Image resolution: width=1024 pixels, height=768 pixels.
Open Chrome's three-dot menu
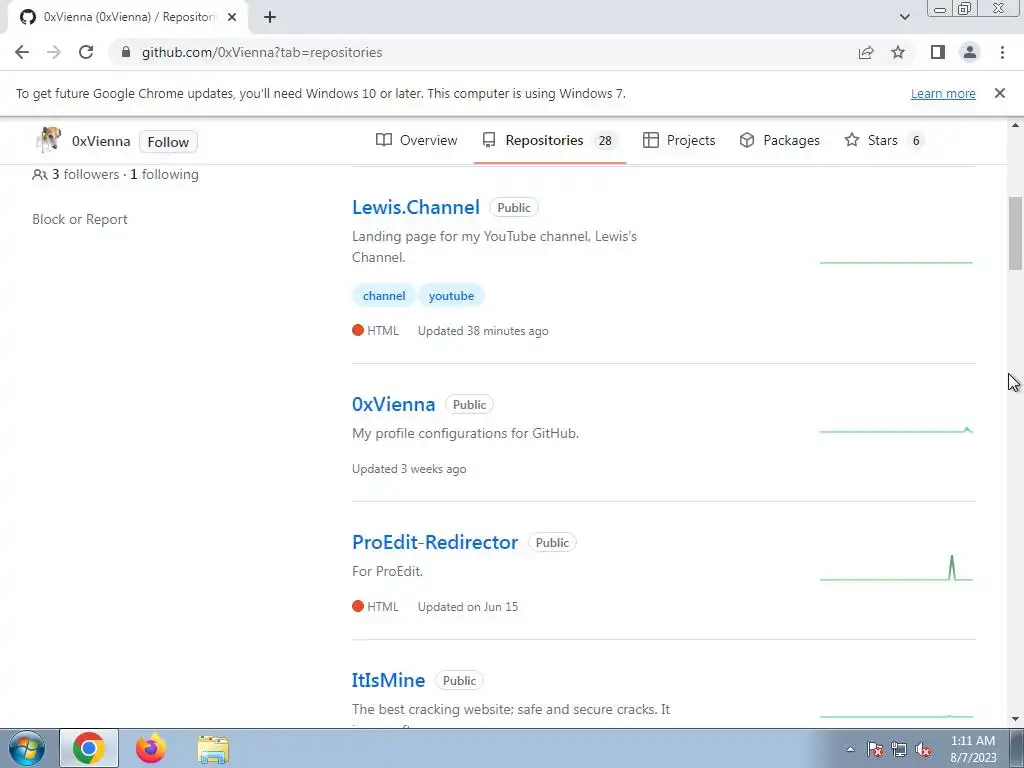1002,52
